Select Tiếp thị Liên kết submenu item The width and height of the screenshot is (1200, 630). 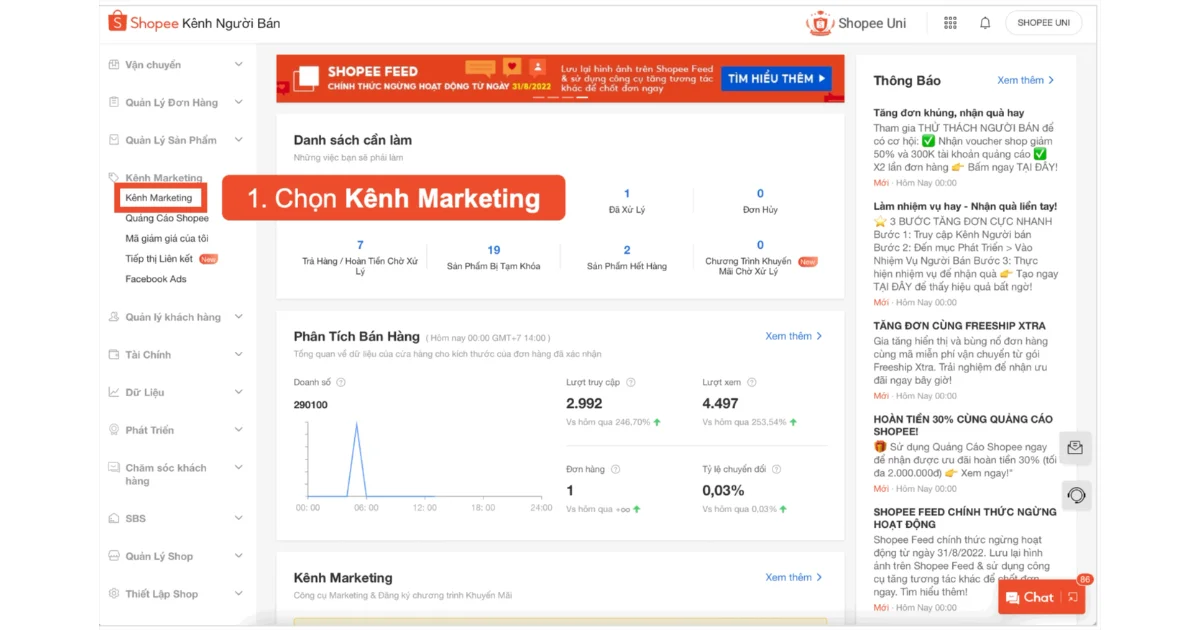(159, 259)
